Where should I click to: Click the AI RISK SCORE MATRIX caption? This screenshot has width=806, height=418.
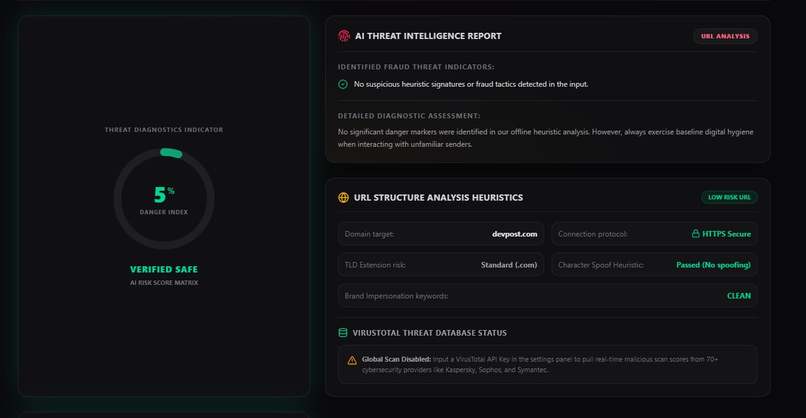click(164, 282)
